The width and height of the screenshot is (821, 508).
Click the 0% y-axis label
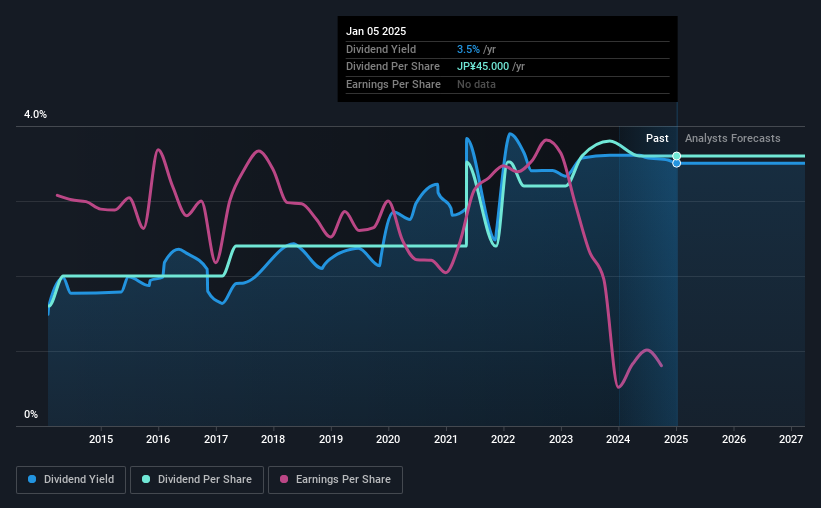pyautogui.click(x=31, y=414)
